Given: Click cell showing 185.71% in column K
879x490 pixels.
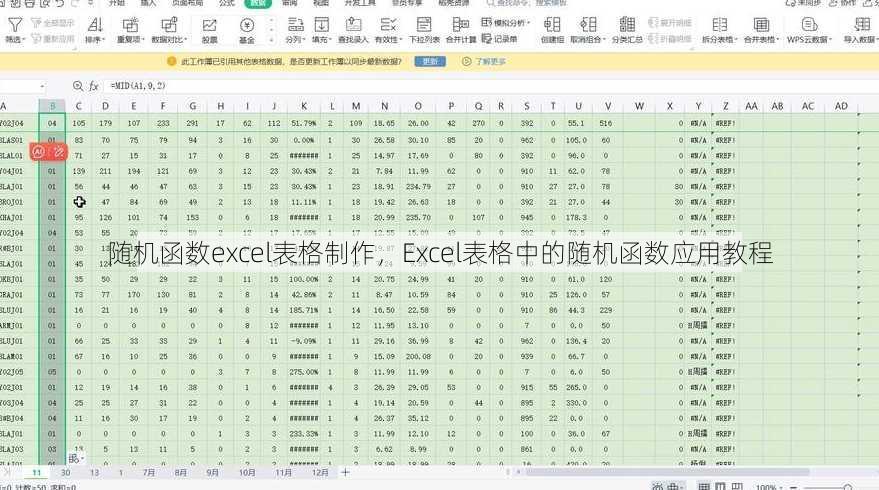Looking at the screenshot, I should coord(303,310).
